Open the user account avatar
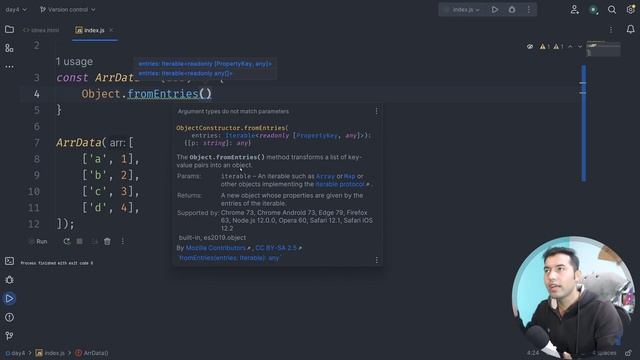The width and height of the screenshot is (640, 360). [x=593, y=10]
